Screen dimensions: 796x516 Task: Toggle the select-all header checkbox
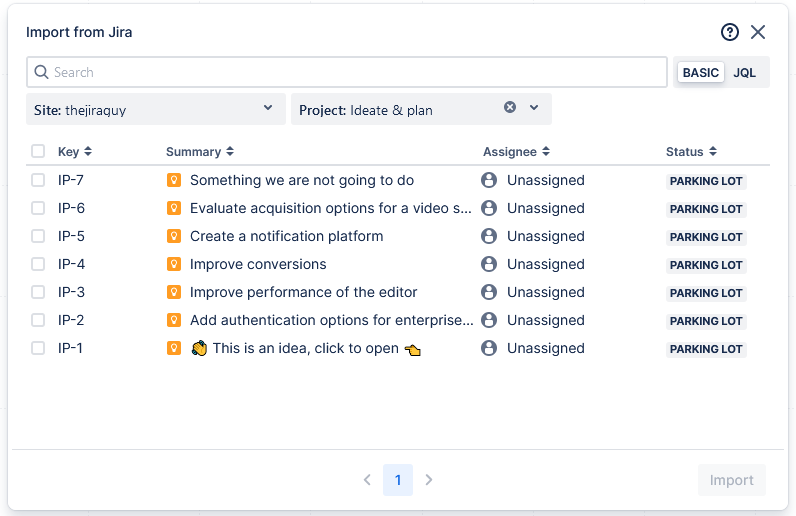point(38,152)
